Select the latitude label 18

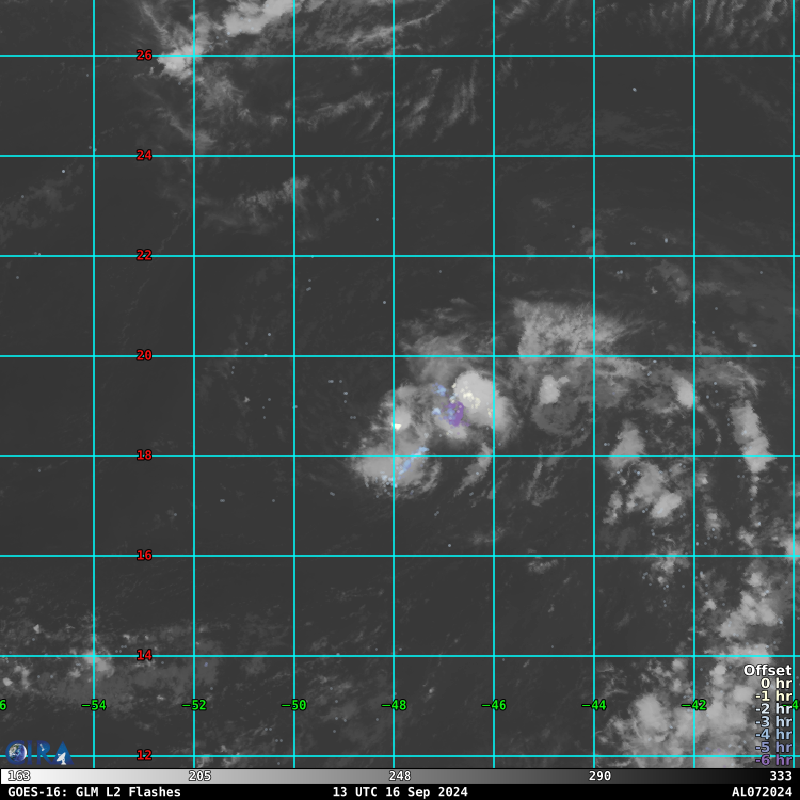coord(144,455)
